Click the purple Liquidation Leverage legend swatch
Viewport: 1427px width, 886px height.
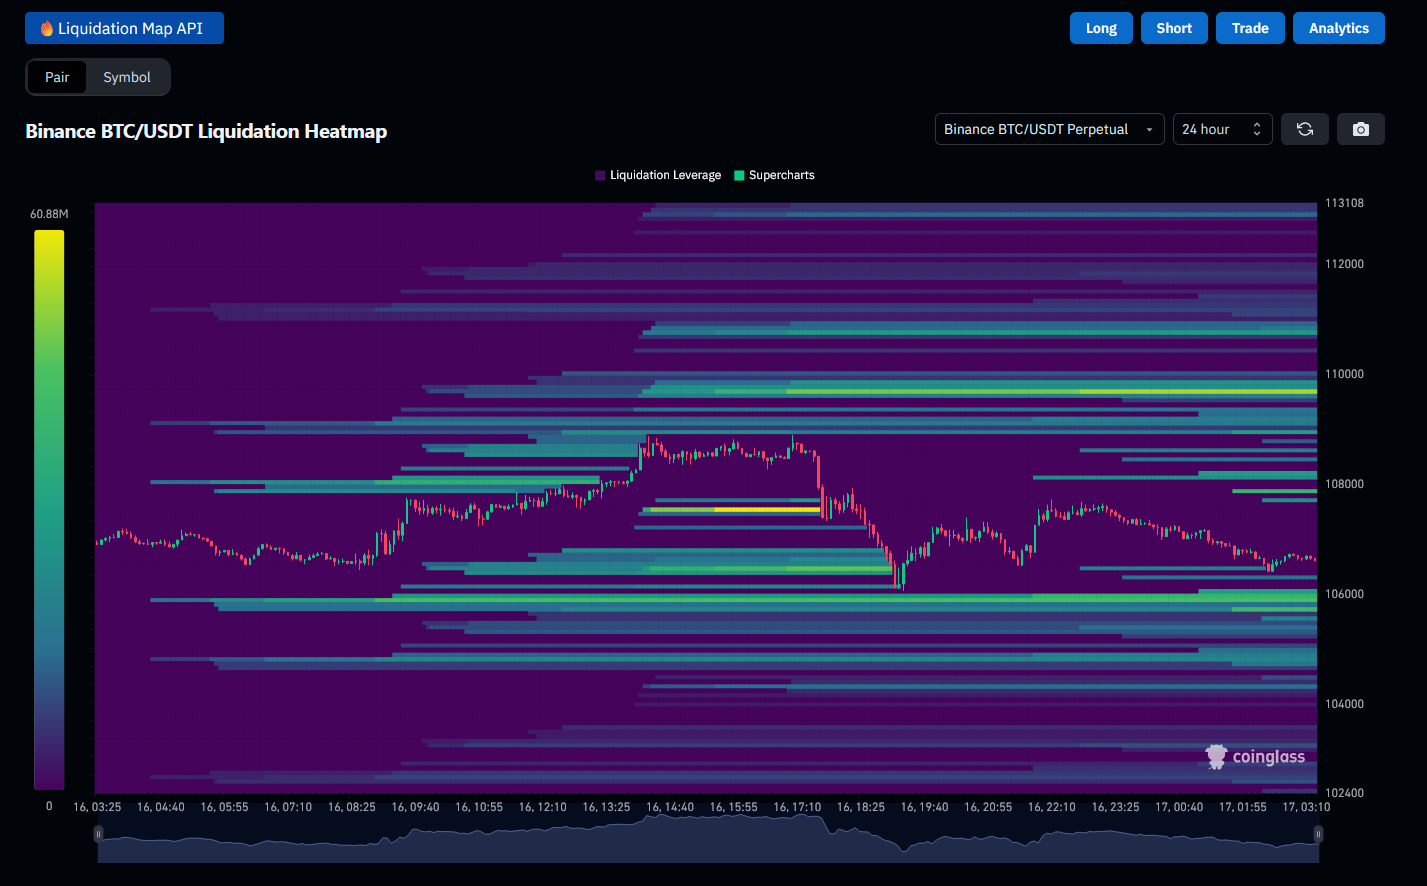pyautogui.click(x=600, y=175)
